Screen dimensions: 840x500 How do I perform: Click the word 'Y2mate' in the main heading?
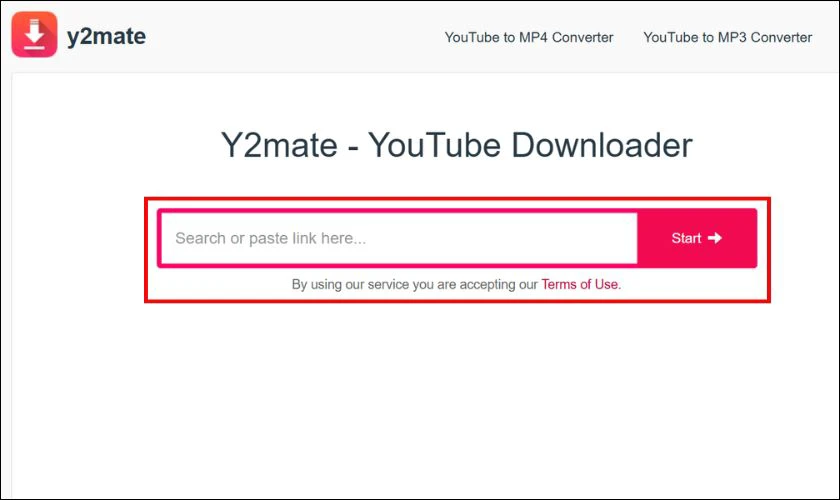click(279, 145)
